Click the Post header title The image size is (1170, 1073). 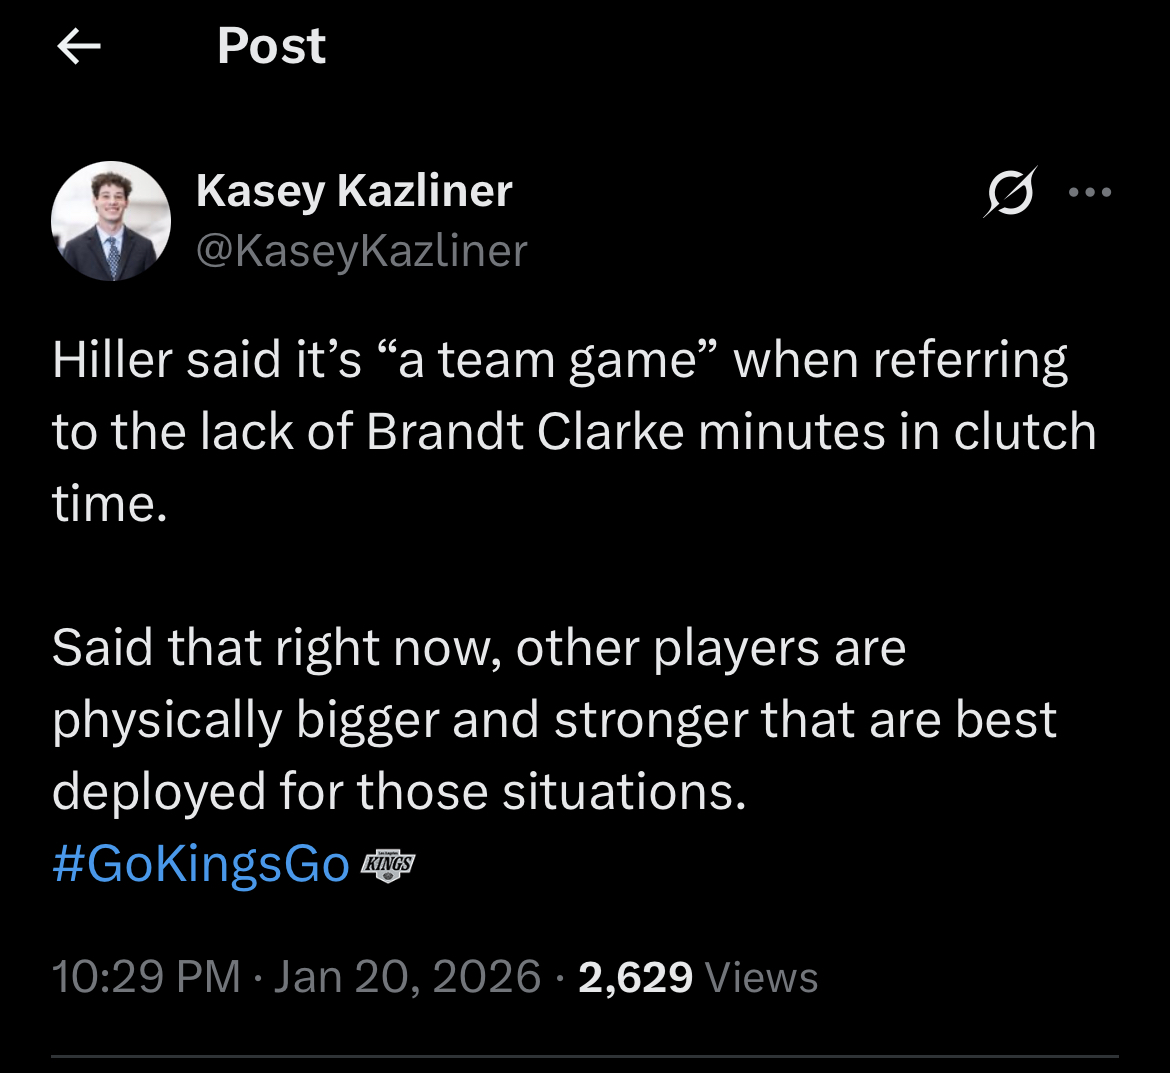click(x=271, y=46)
